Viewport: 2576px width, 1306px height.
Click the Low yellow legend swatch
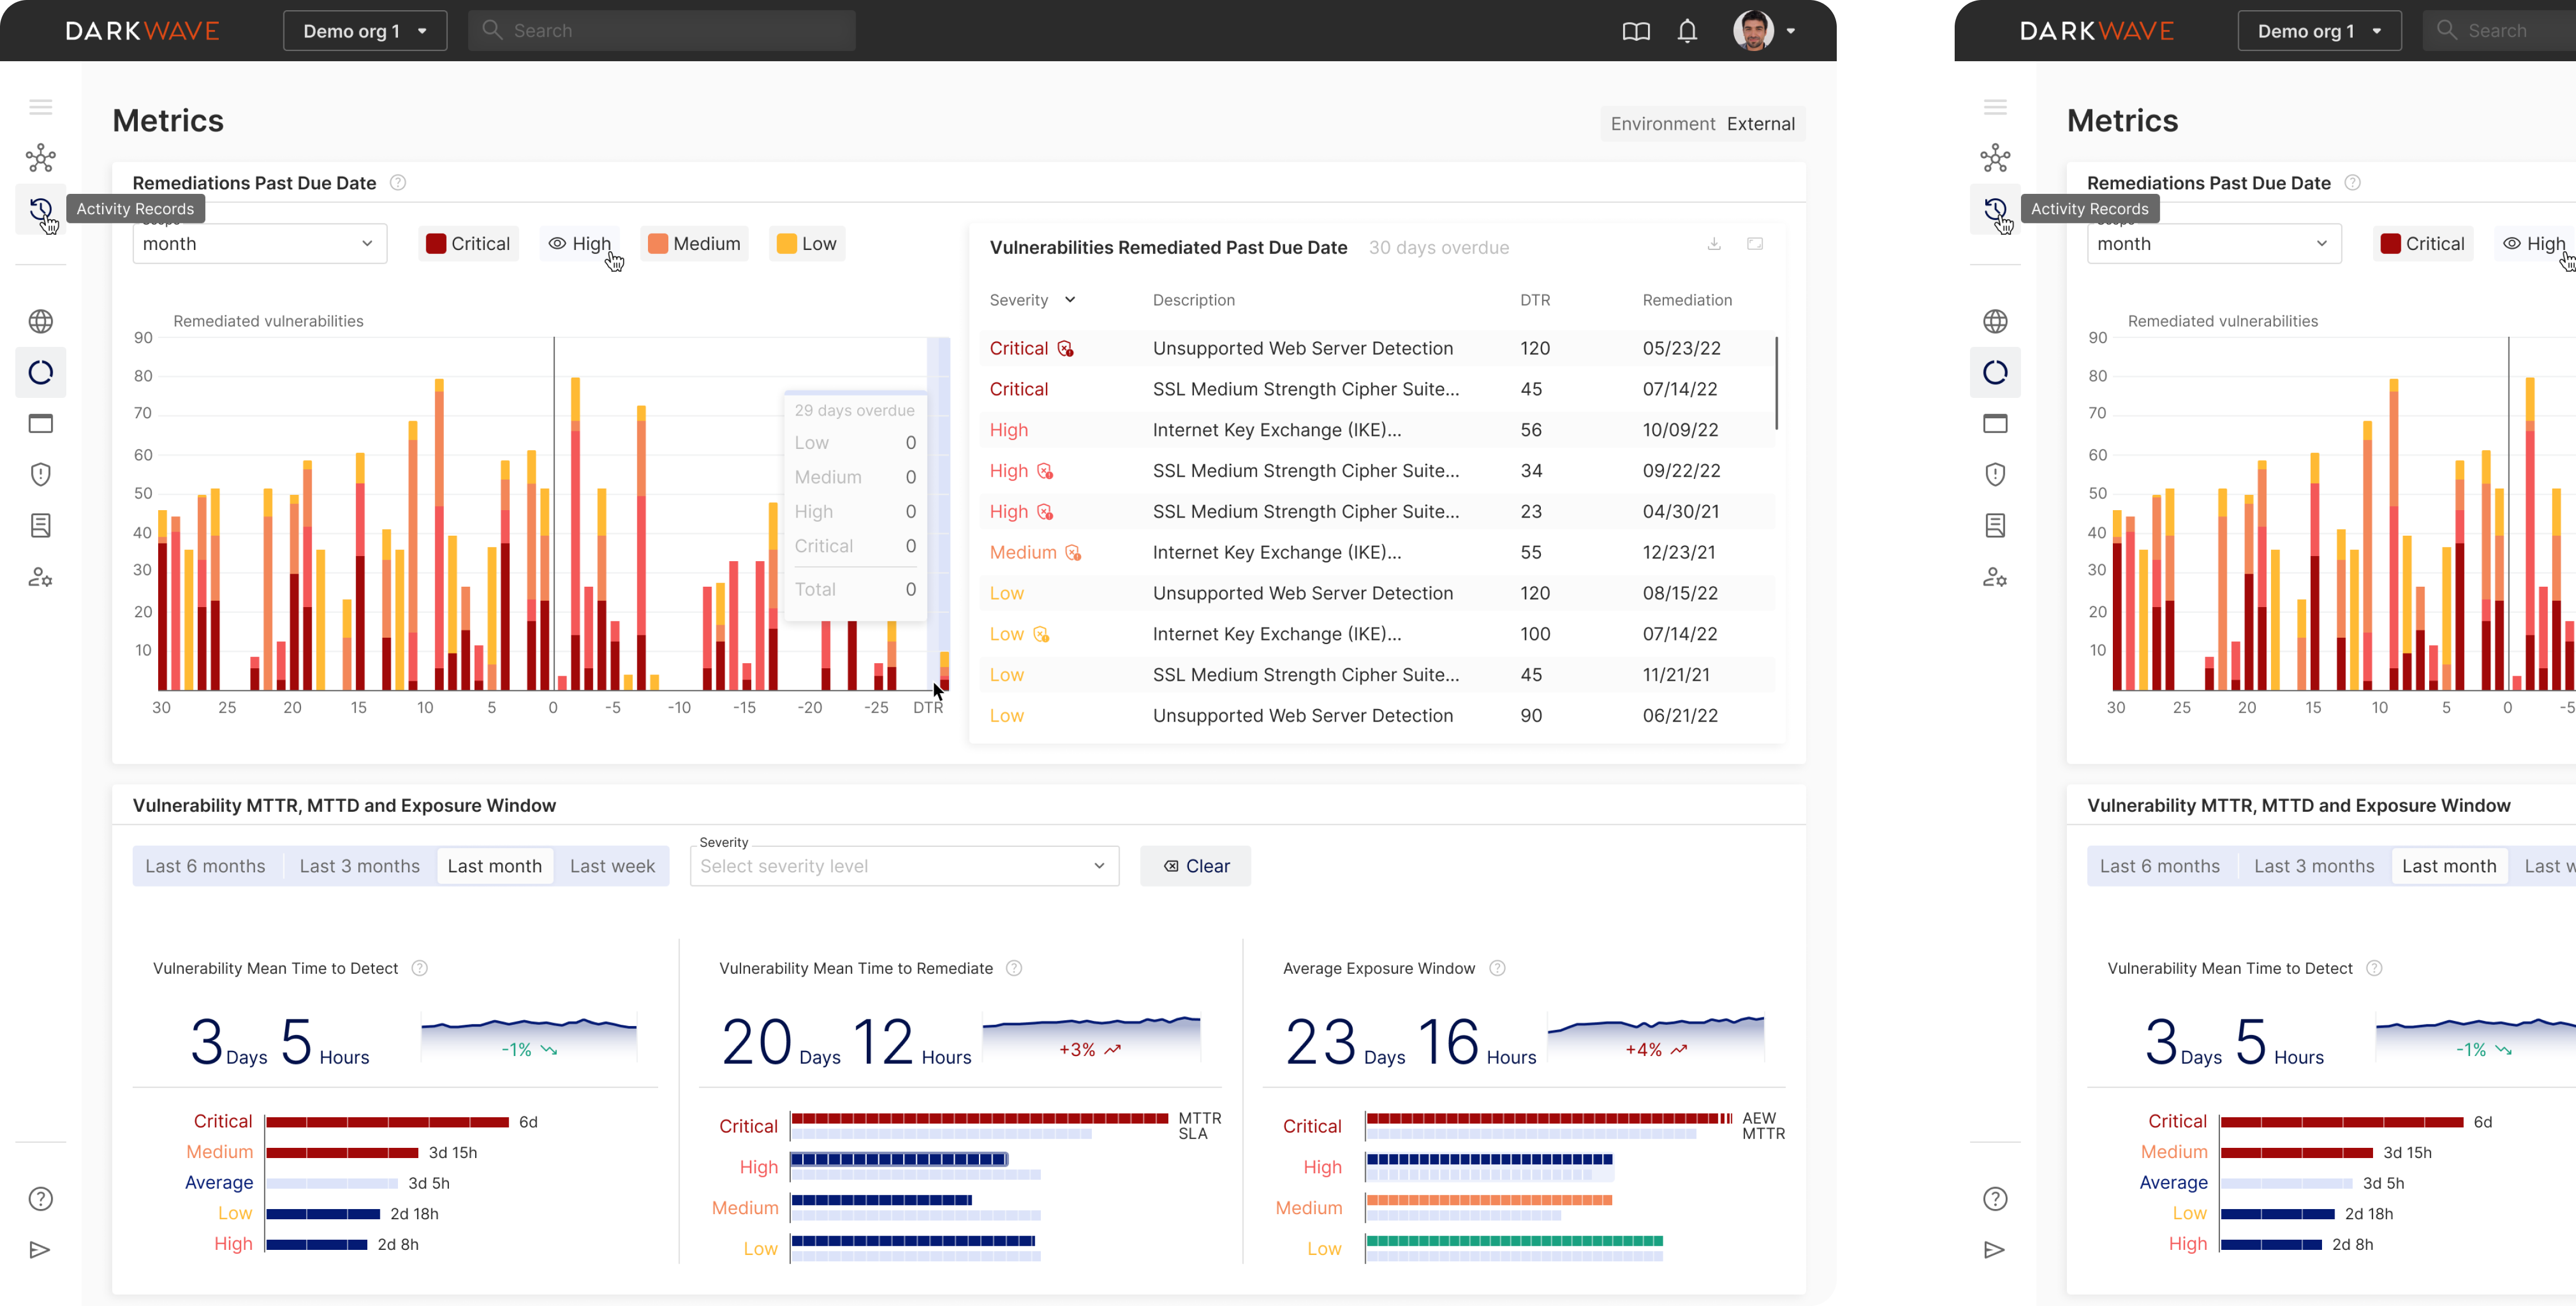point(787,244)
